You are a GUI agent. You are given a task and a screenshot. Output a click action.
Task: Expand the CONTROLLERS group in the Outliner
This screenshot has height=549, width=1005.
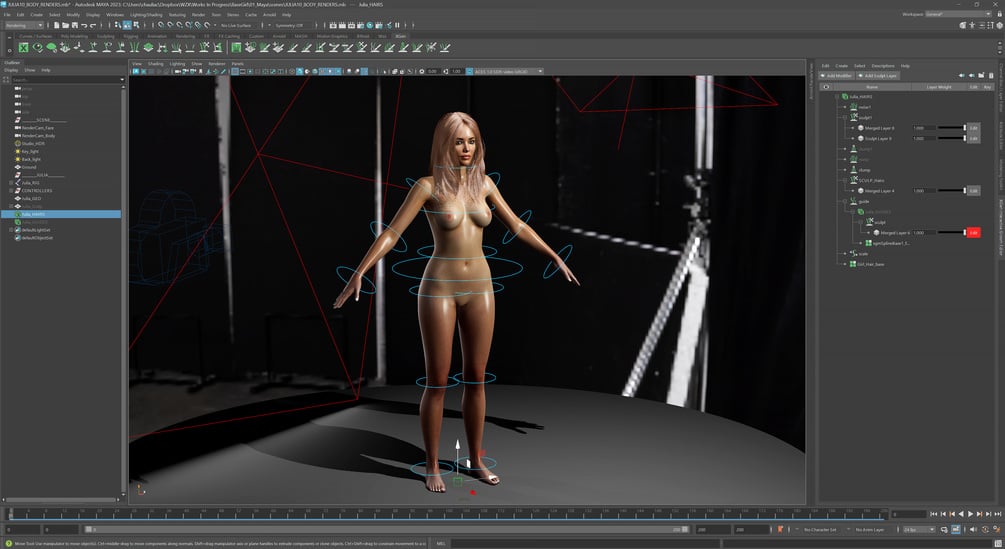coord(11,191)
